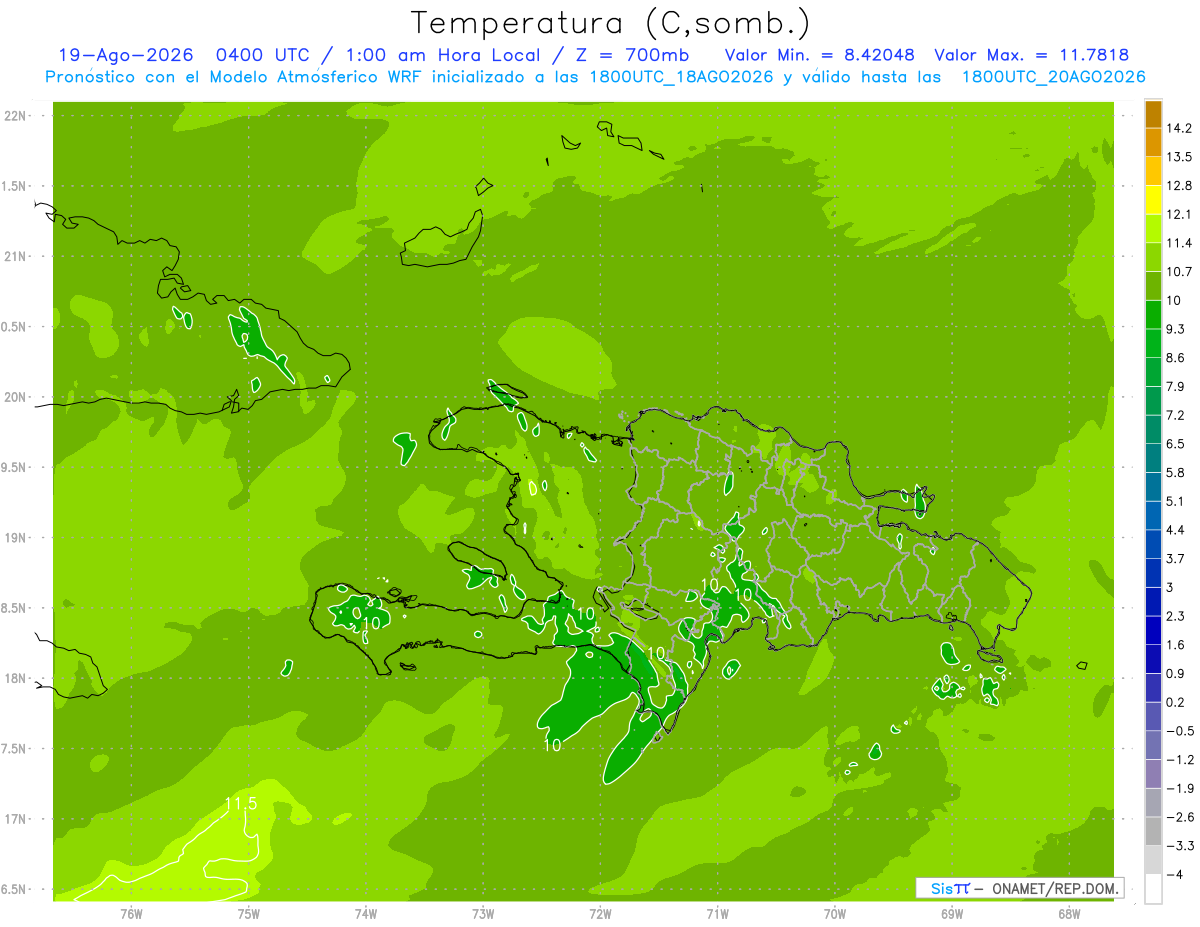Click the "68W" longitude axis label
The height and width of the screenshot is (927, 1200).
point(1068,914)
